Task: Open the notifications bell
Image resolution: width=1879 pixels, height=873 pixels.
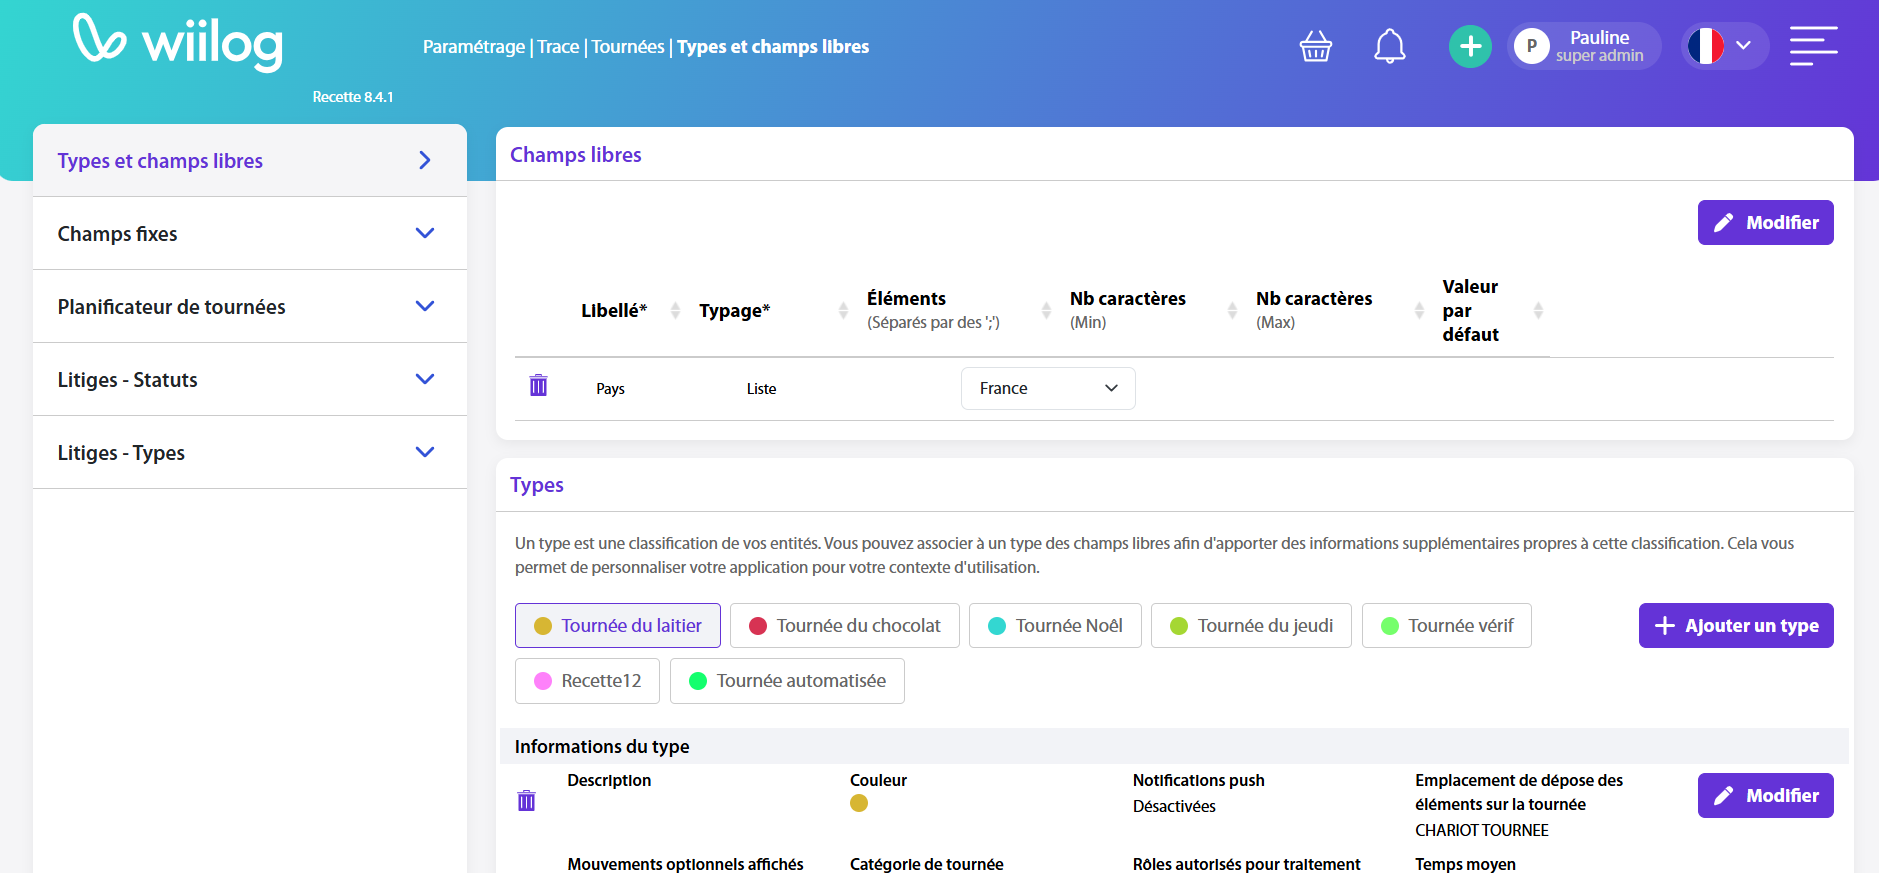Action: coord(1389,46)
